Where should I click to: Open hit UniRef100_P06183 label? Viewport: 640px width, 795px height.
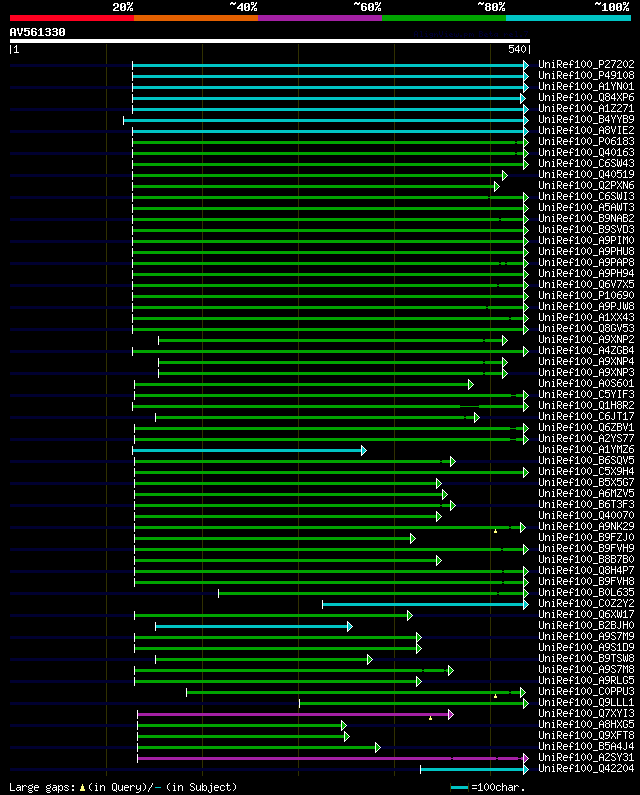click(x=586, y=141)
